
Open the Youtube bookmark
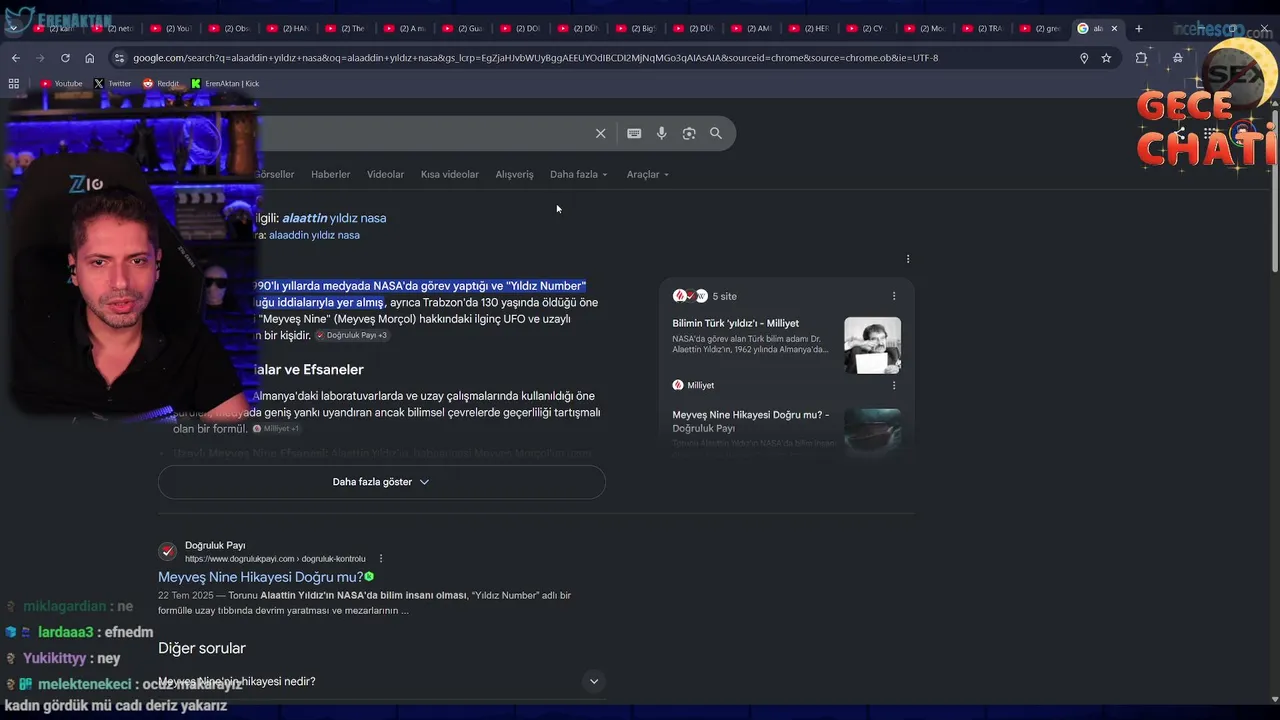click(61, 84)
